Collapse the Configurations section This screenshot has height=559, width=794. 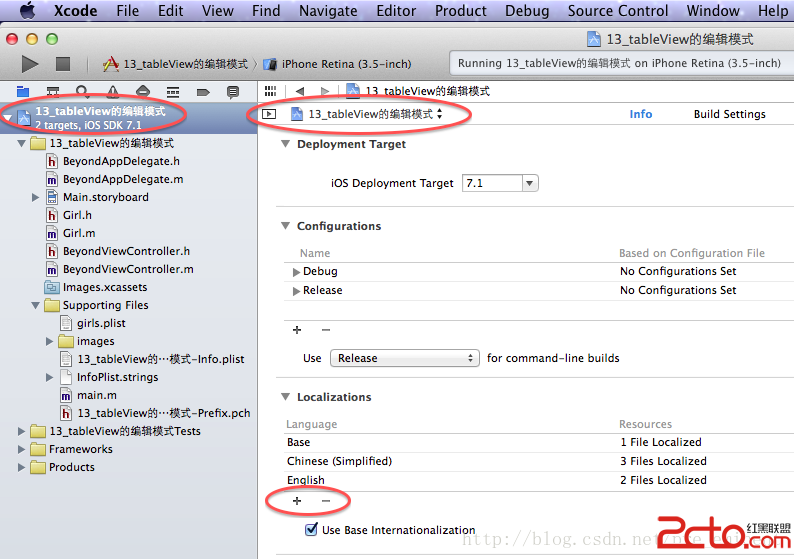click(286, 226)
